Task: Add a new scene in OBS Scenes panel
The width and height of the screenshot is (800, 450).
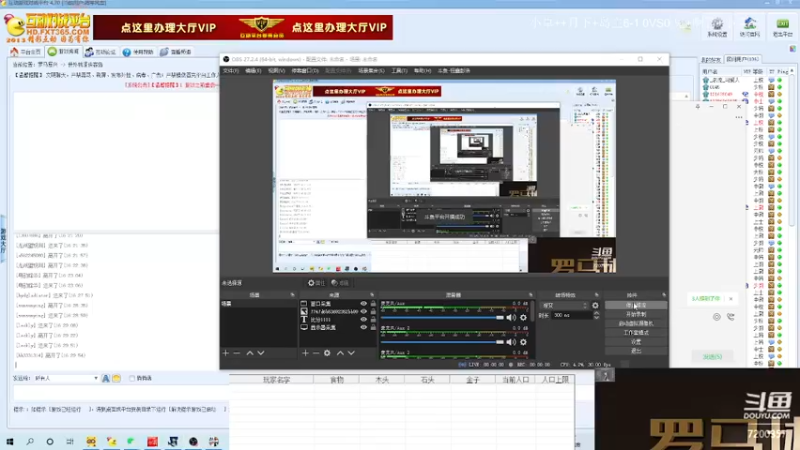Action: (x=226, y=353)
